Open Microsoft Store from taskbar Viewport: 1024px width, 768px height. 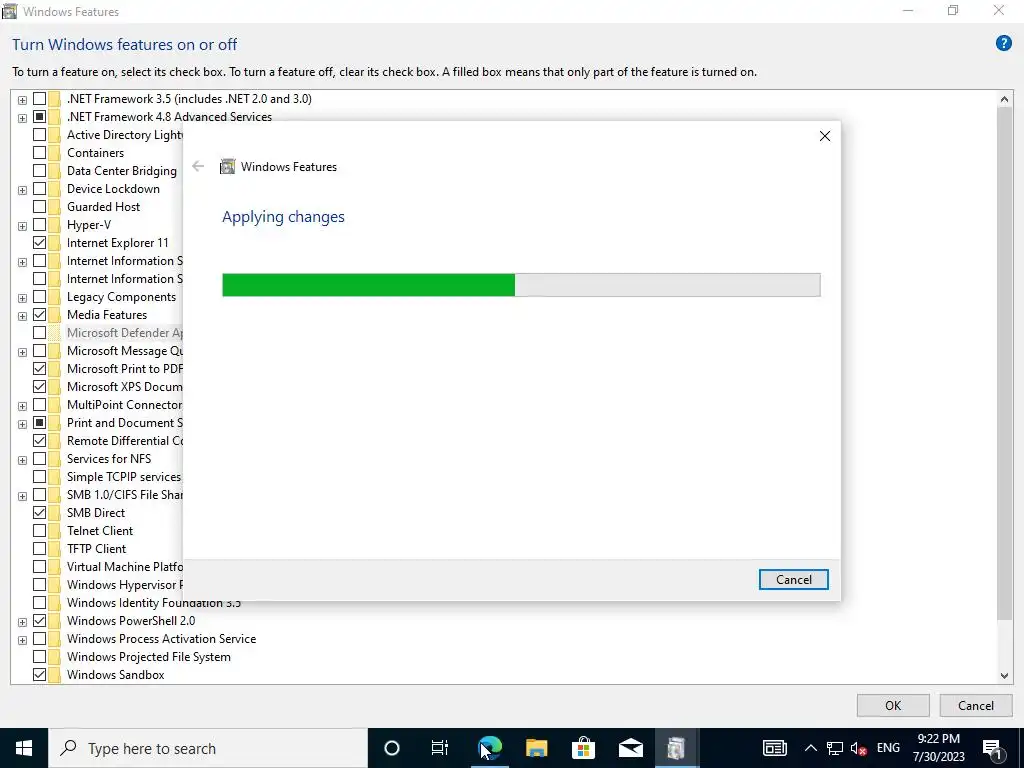pos(583,748)
